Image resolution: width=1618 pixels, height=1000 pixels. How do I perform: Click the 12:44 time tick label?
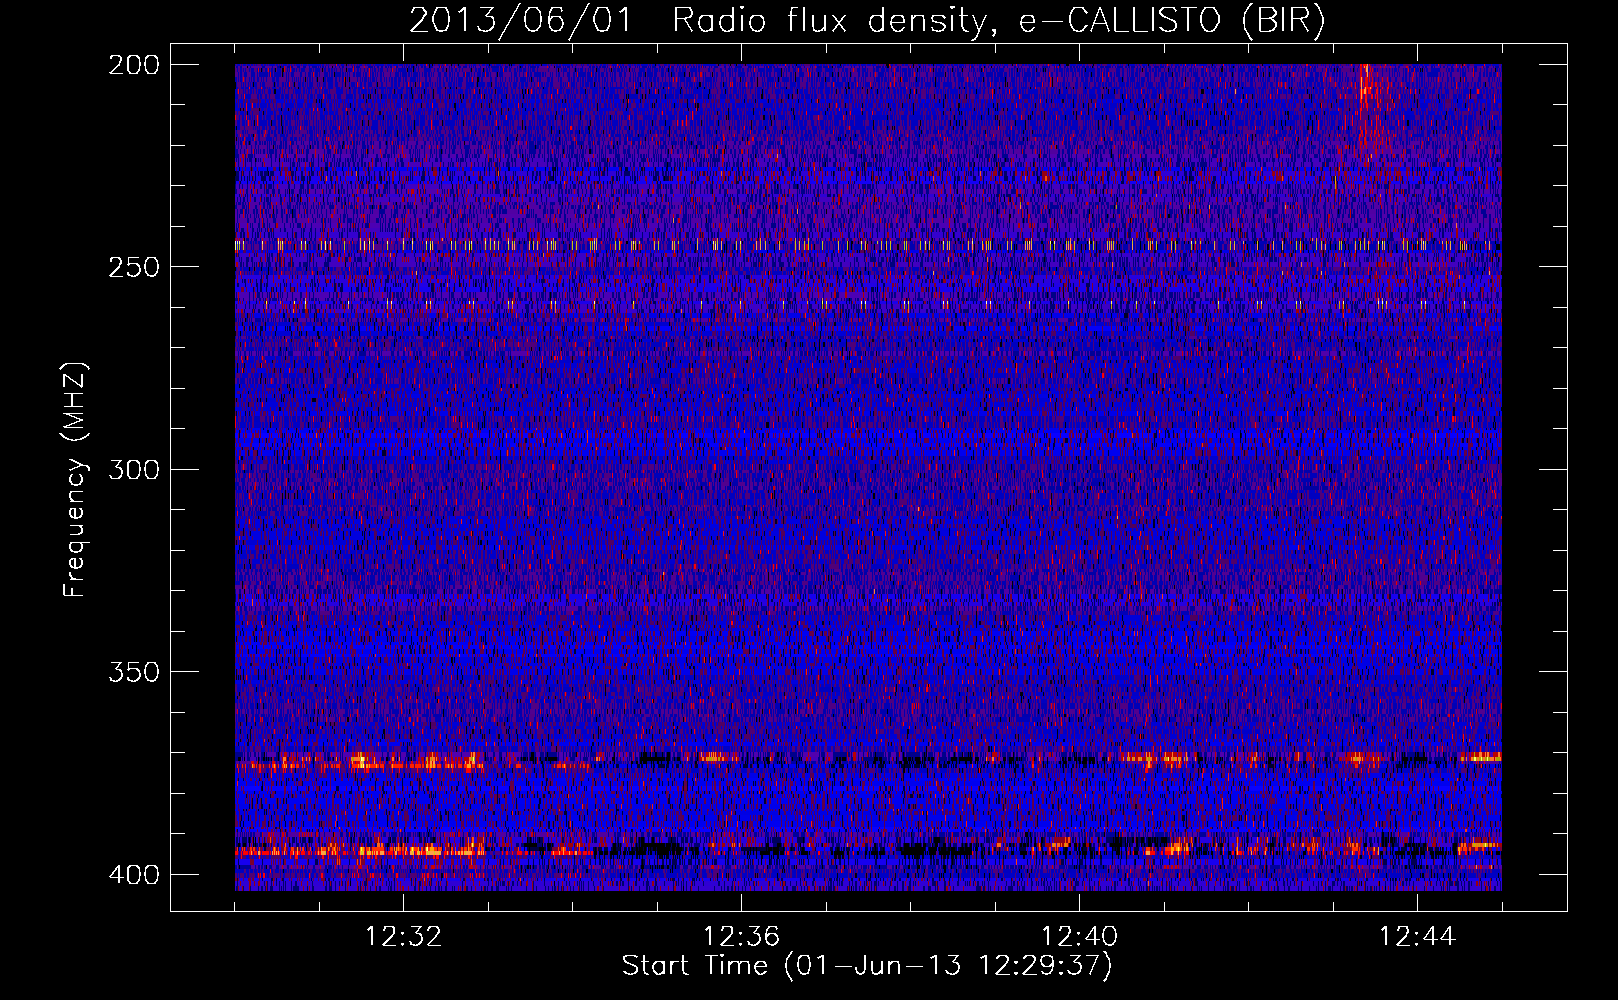[x=1417, y=937]
